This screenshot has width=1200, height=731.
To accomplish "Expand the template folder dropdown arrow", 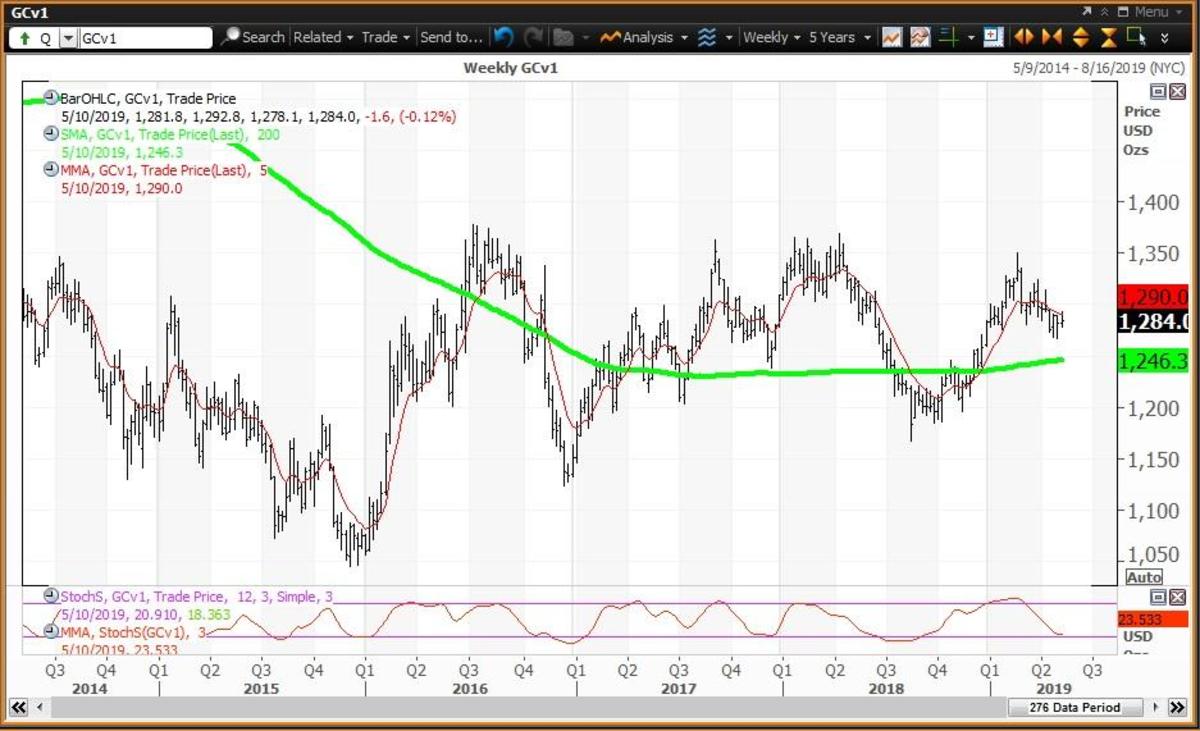I will [585, 38].
